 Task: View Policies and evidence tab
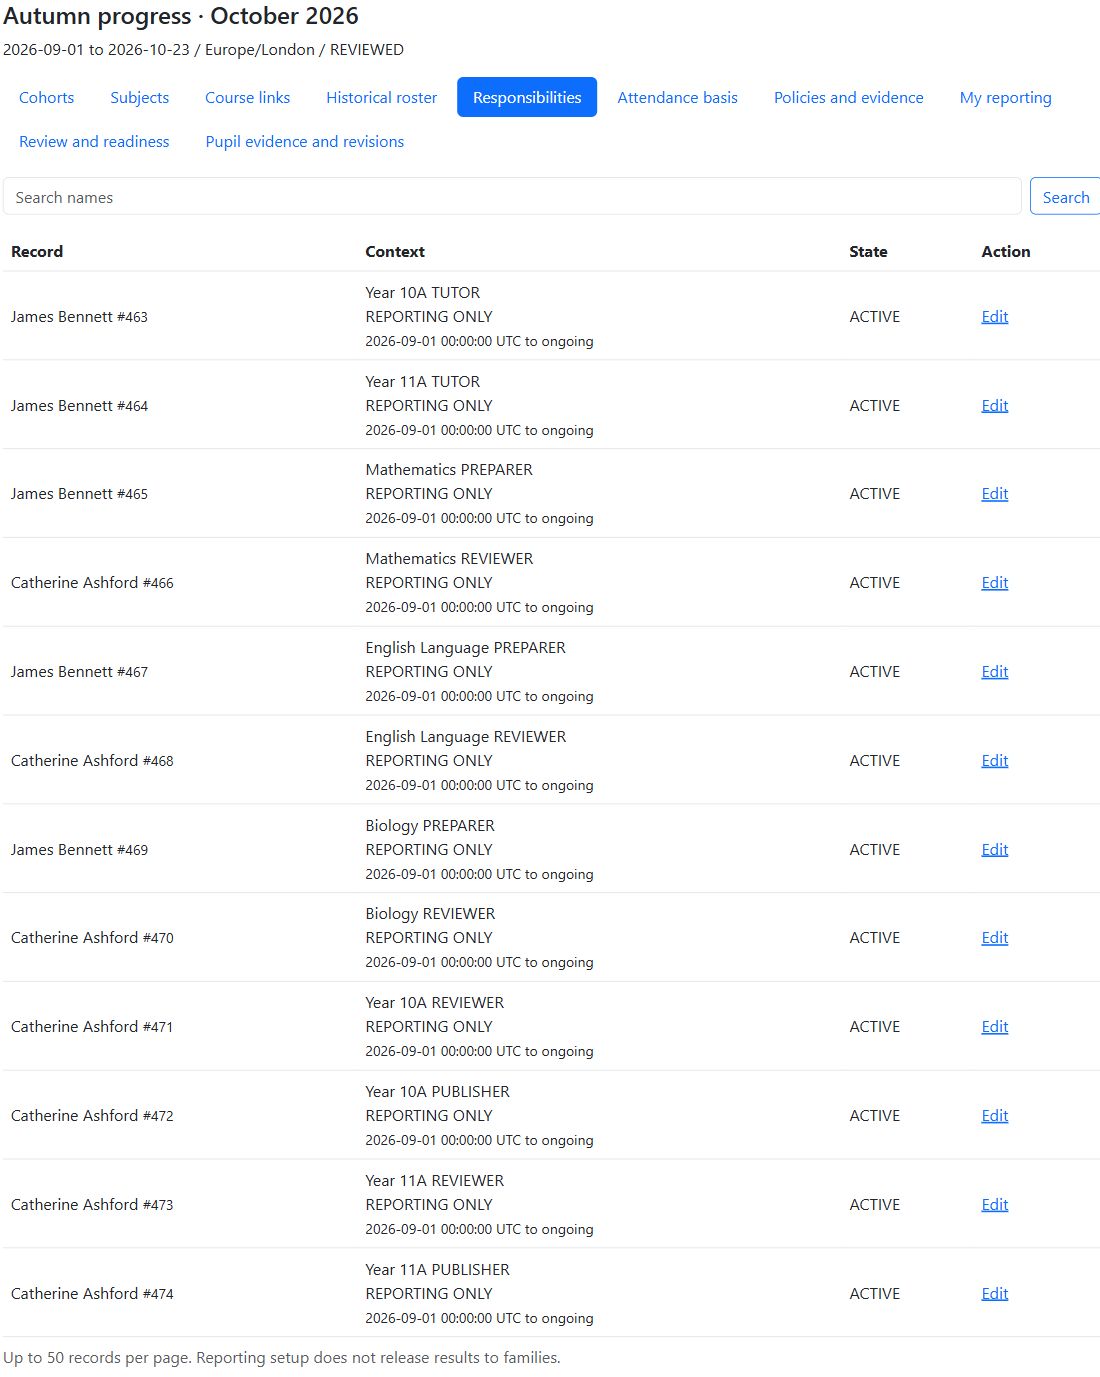pyautogui.click(x=849, y=97)
